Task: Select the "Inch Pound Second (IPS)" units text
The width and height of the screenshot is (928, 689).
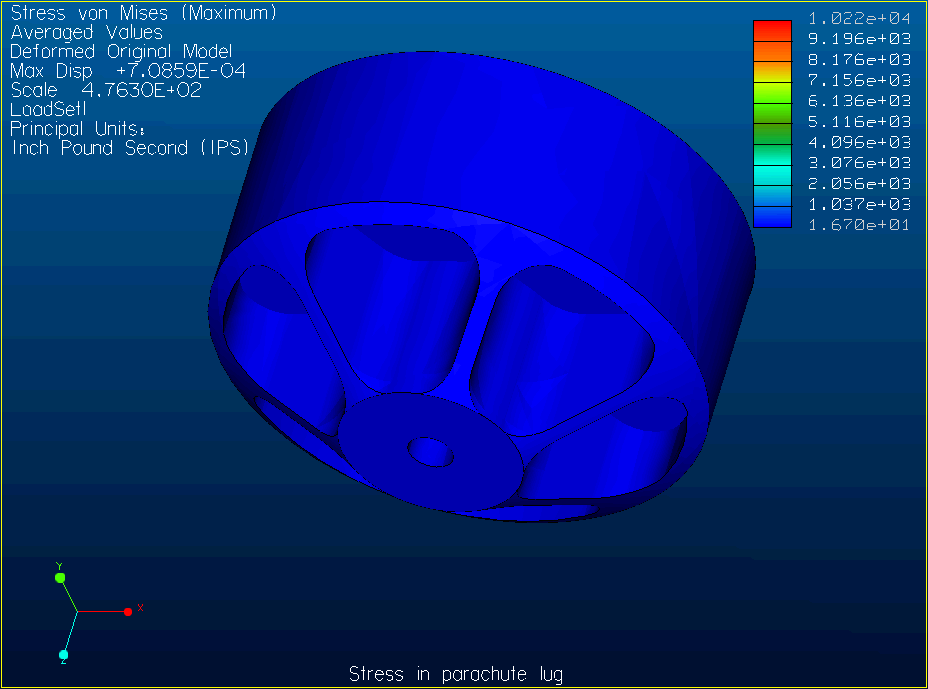Action: [x=130, y=148]
